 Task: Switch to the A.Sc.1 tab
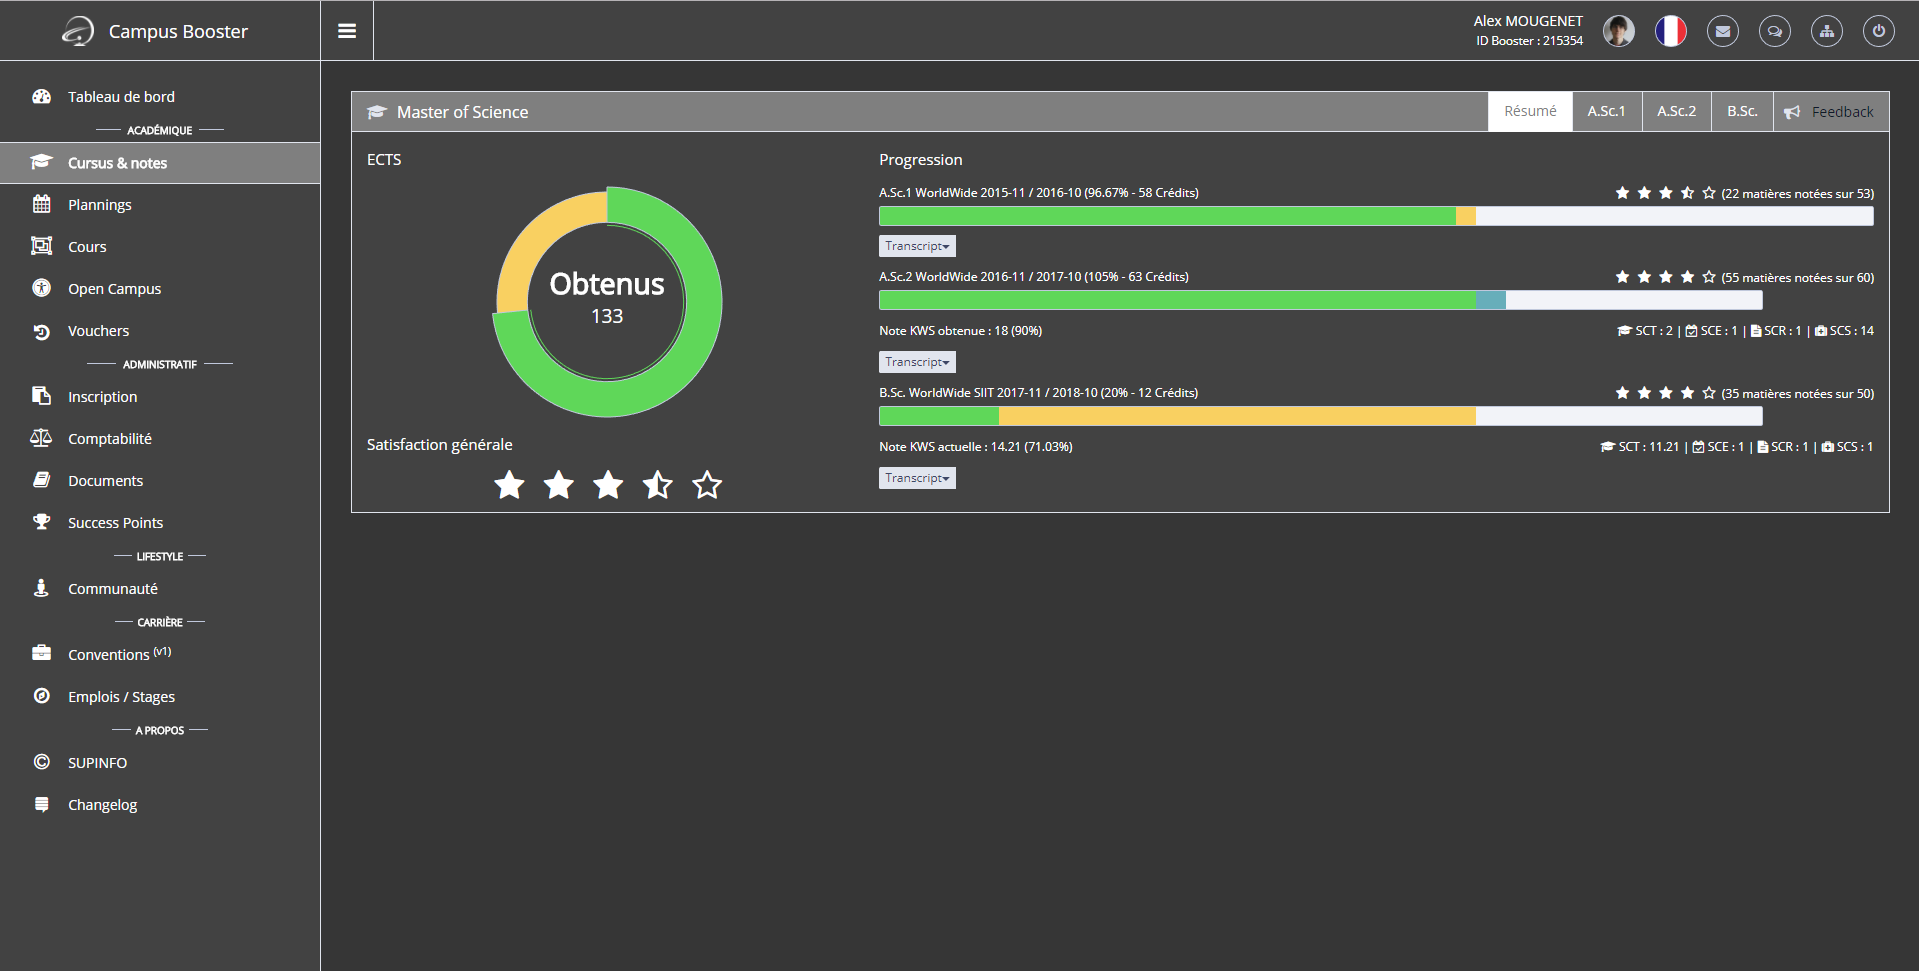click(1607, 111)
